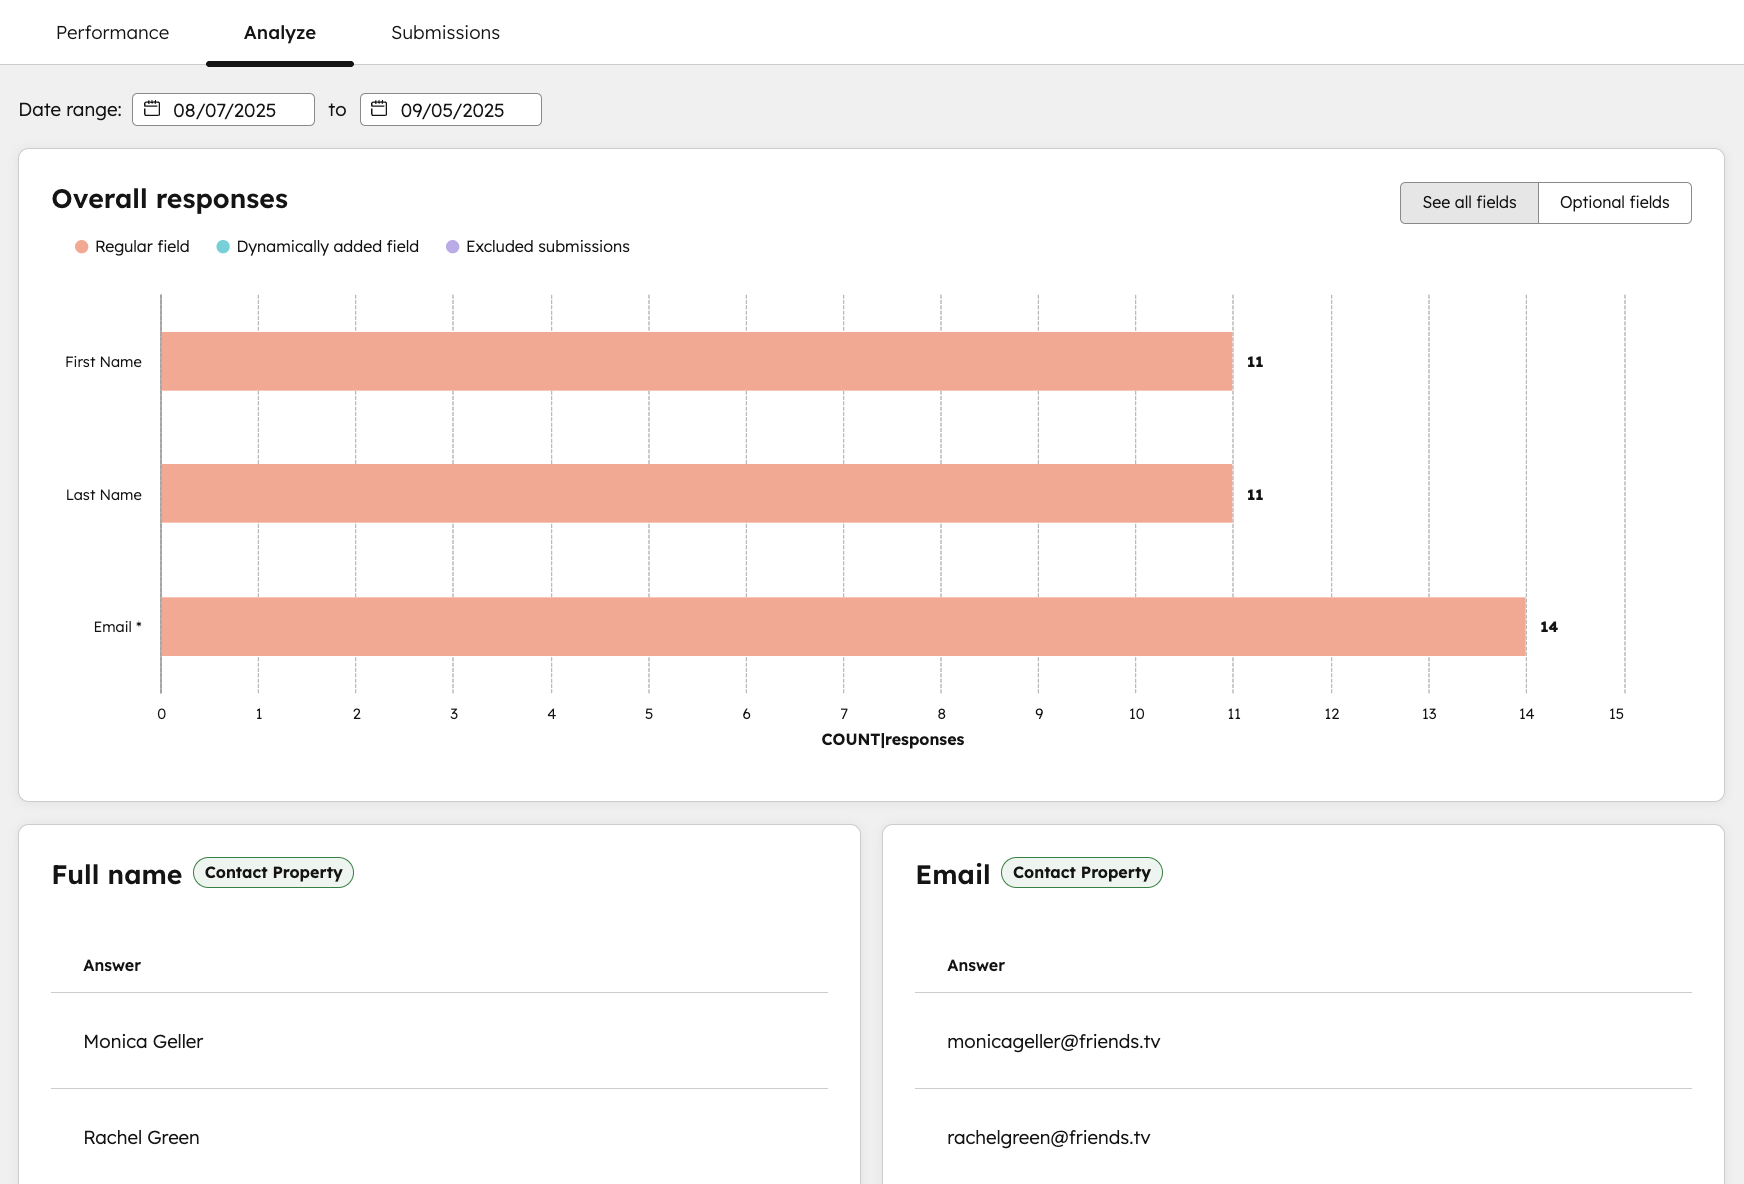This screenshot has width=1744, height=1184.
Task: Open the end date calendar picker
Action: [x=378, y=109]
